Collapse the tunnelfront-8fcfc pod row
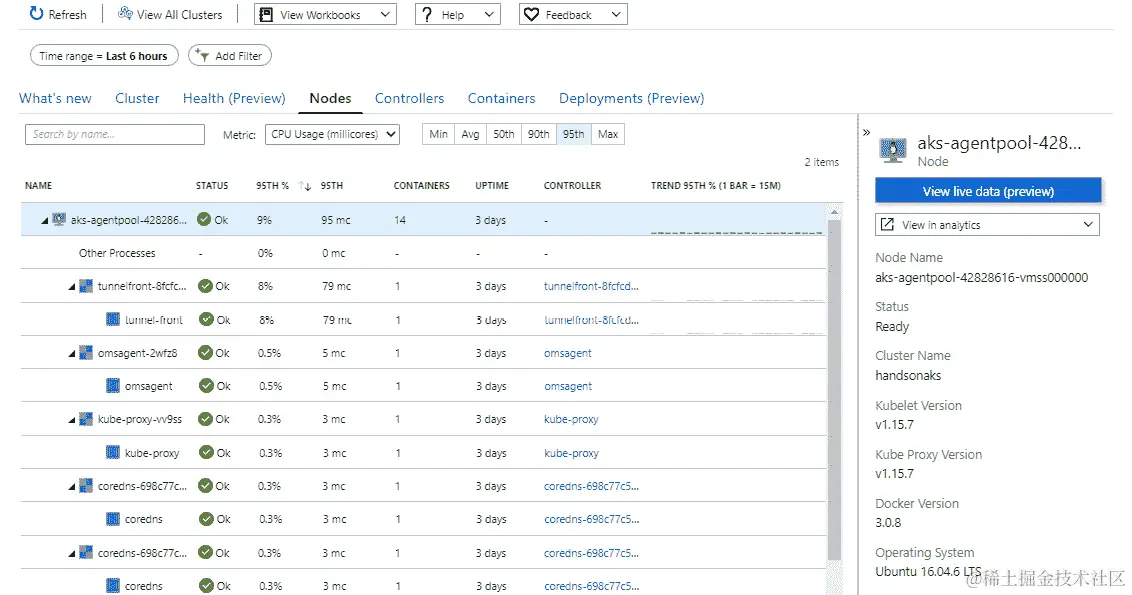 (71, 287)
